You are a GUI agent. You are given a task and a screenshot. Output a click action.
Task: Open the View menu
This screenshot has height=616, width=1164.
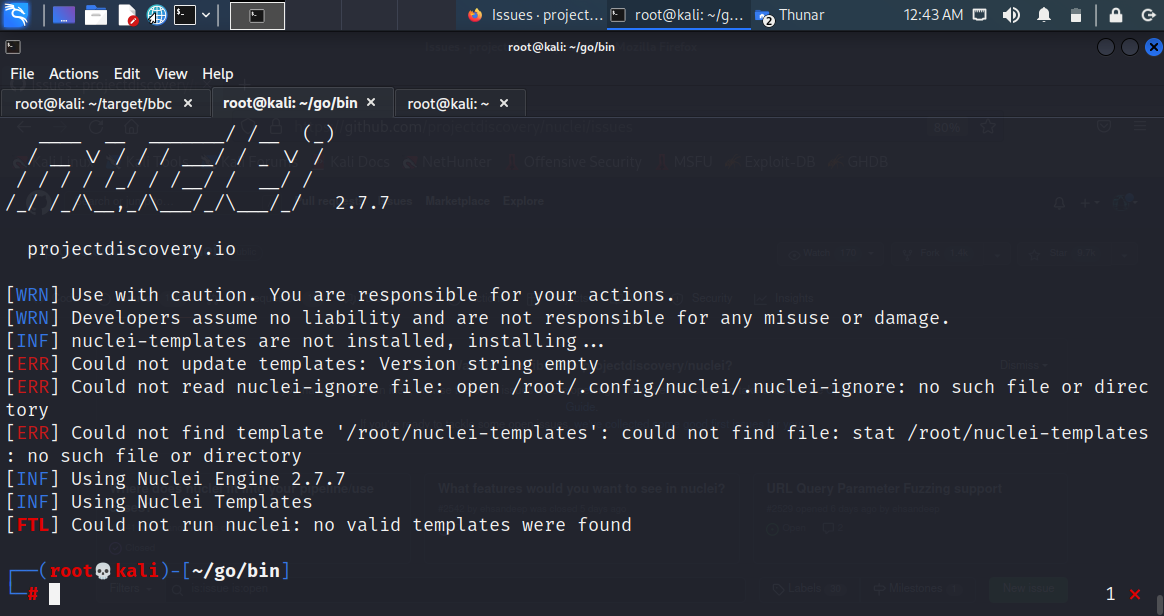[171, 73]
